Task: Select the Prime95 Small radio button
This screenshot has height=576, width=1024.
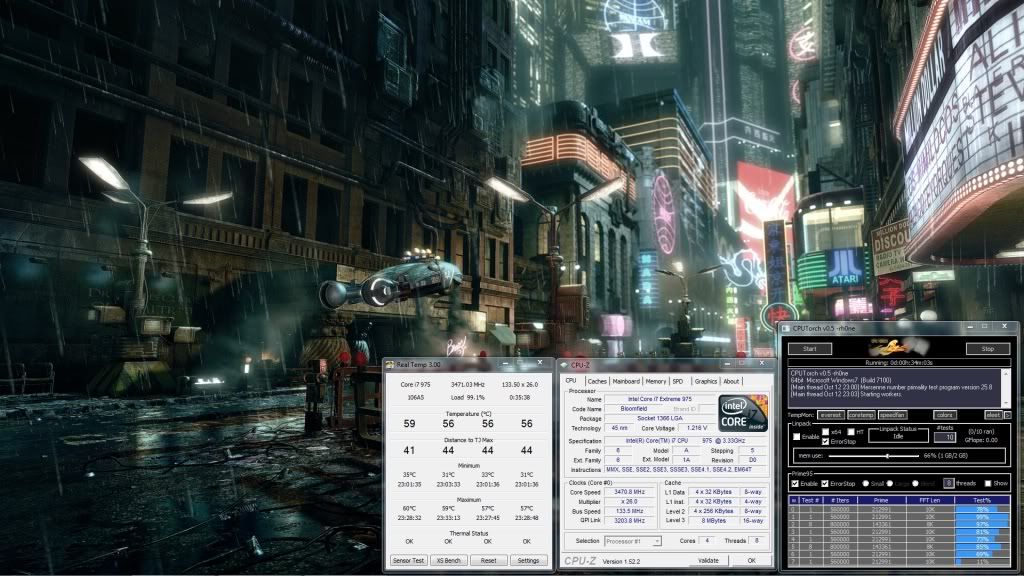Action: pos(865,483)
